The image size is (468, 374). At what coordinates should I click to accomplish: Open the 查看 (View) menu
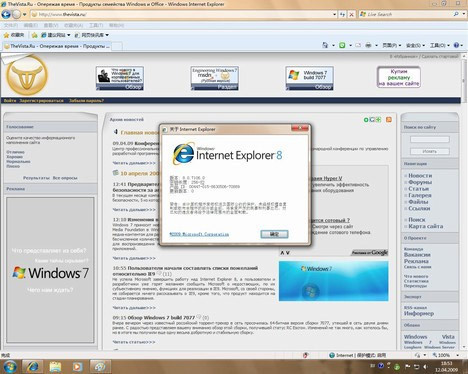pos(51,25)
